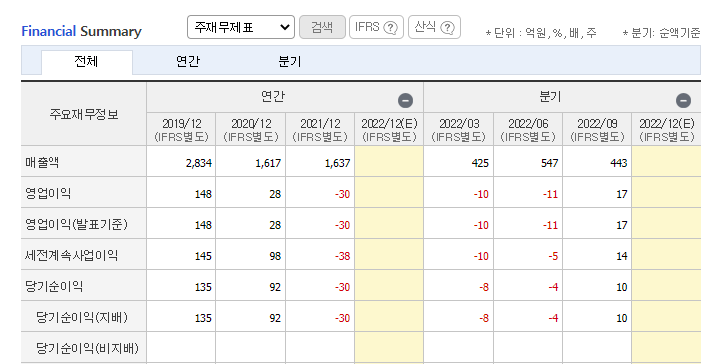The image size is (702, 364).
Task: Click -38 in the 세전계속사업이익 row
Action: pos(342,256)
